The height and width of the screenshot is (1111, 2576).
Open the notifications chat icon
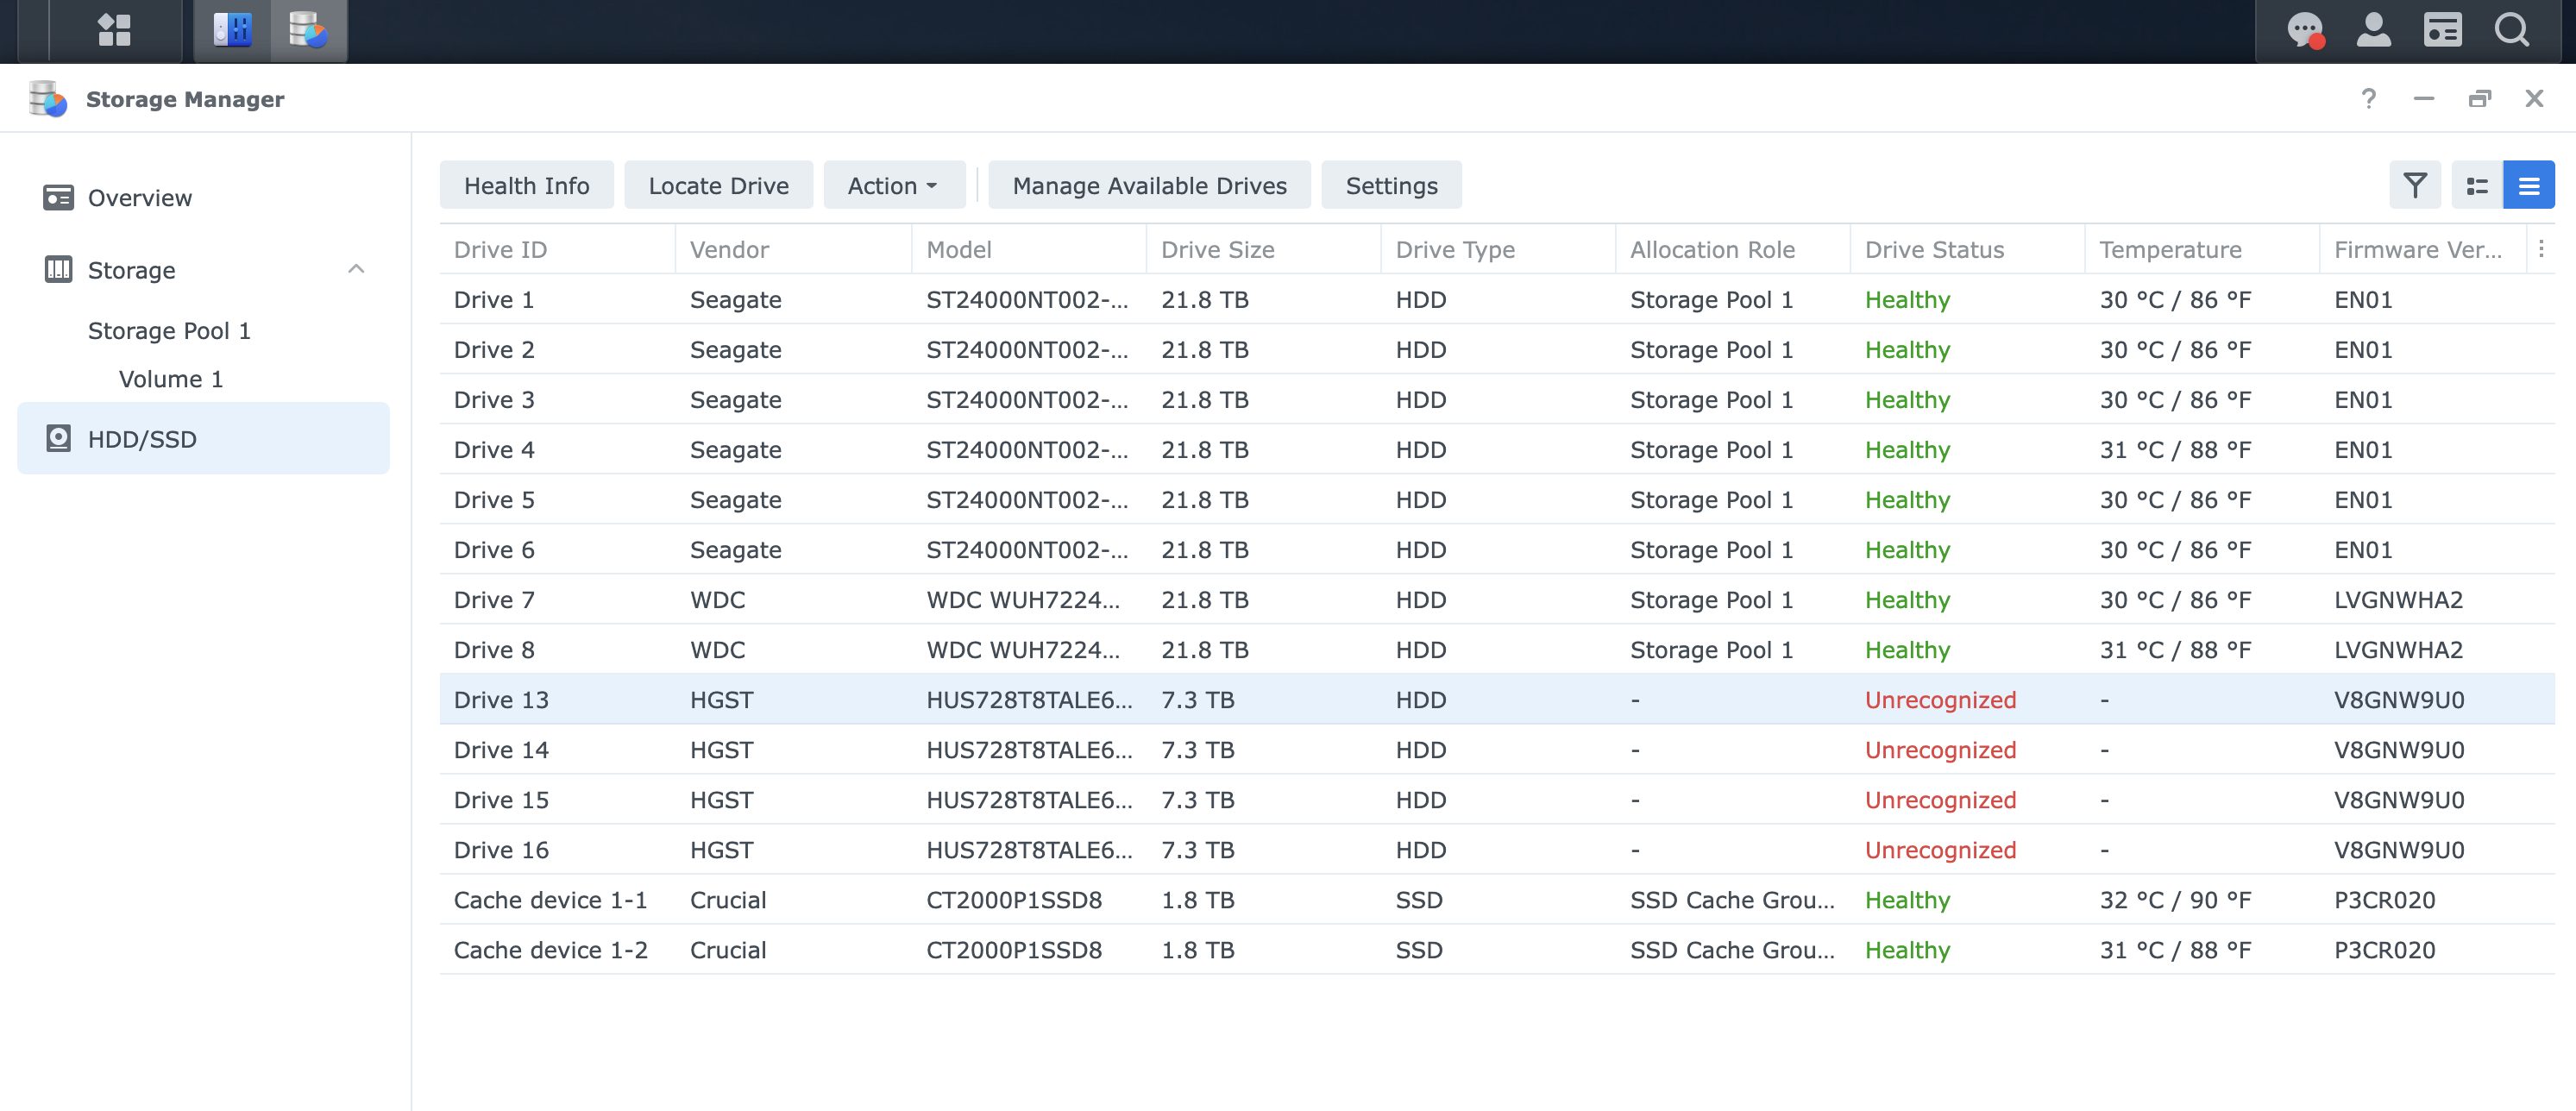2305,30
